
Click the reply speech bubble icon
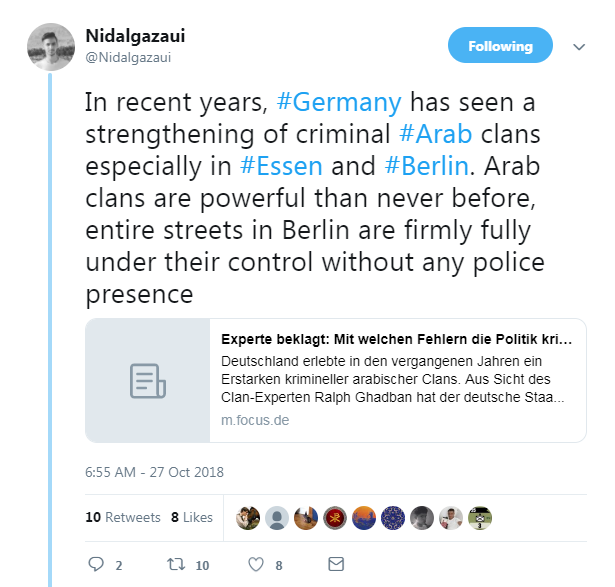pos(96,564)
